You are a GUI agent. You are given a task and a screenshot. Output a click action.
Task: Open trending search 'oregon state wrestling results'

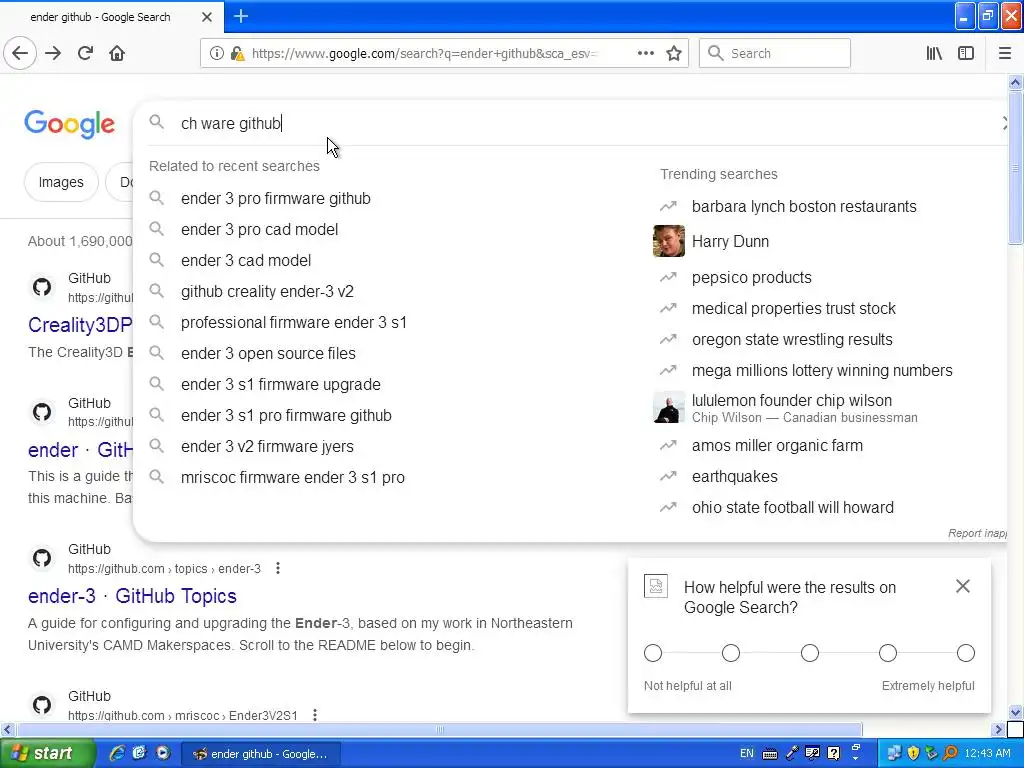tap(792, 340)
